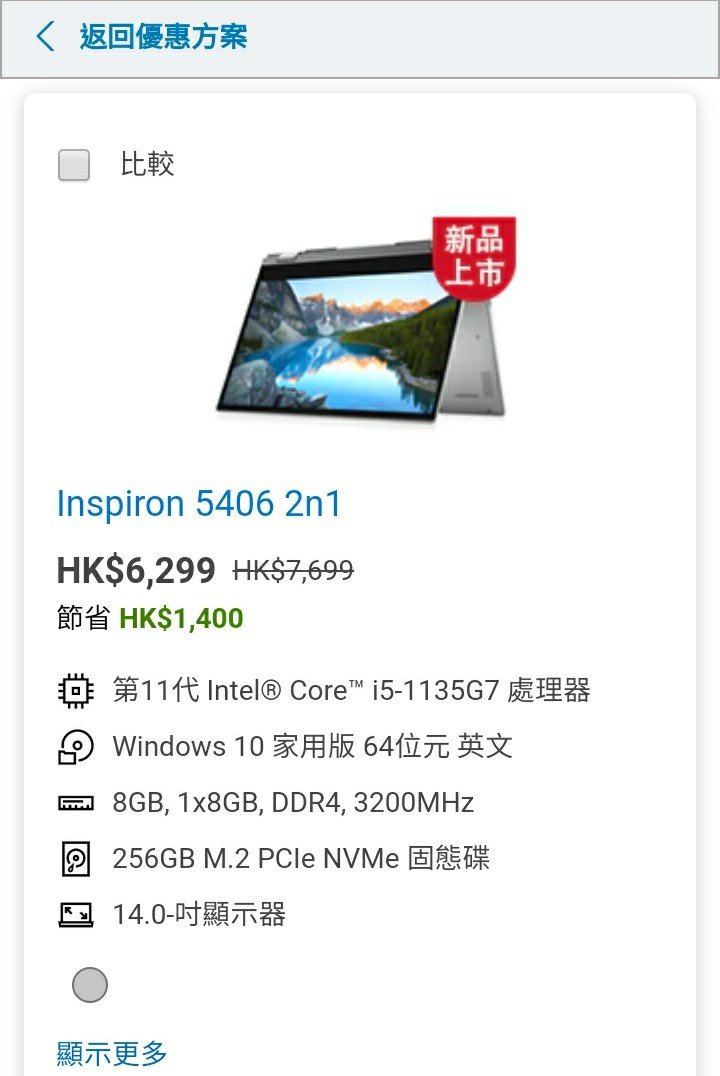
Task: Select the 256GB M.2 PCIe NVMe spec line
Action: tap(301, 858)
